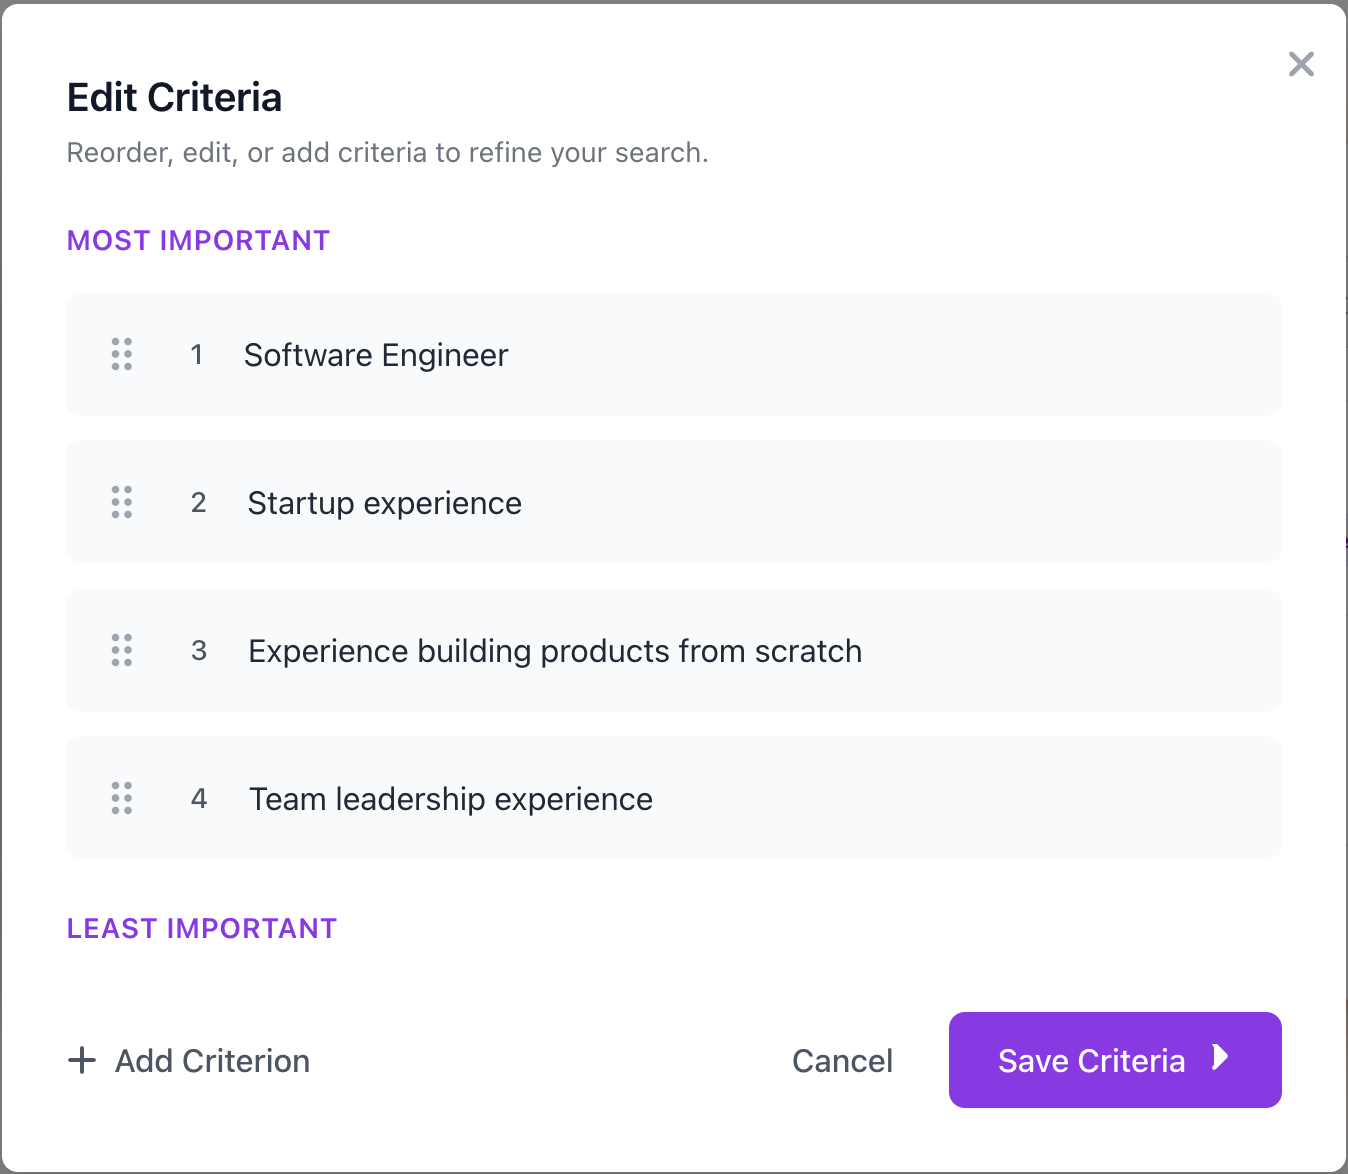This screenshot has width=1348, height=1174.
Task: Click the X icon to dismiss dialog
Action: pos(1301,64)
